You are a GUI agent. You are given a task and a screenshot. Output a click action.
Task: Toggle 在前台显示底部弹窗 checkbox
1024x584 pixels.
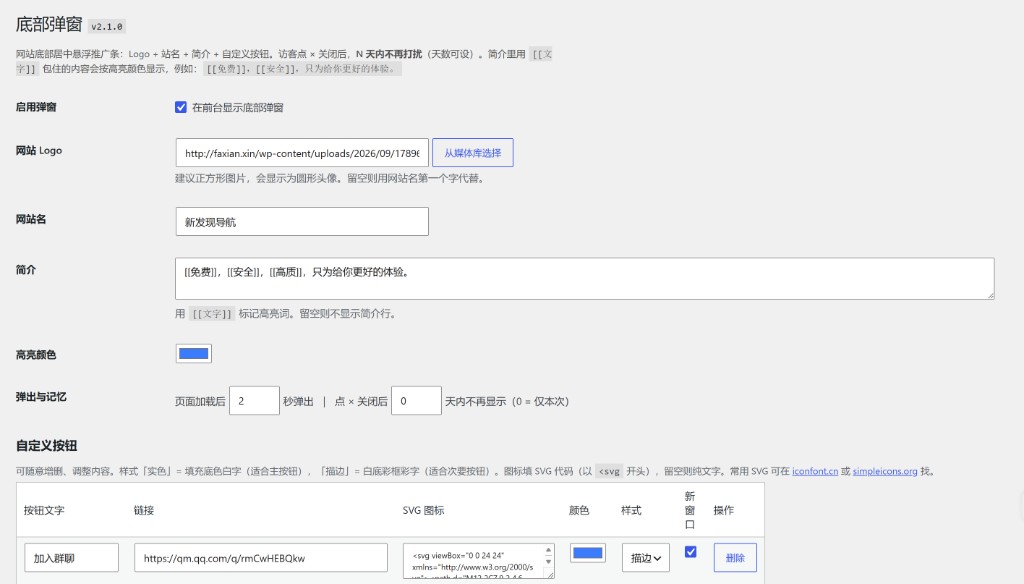(181, 107)
